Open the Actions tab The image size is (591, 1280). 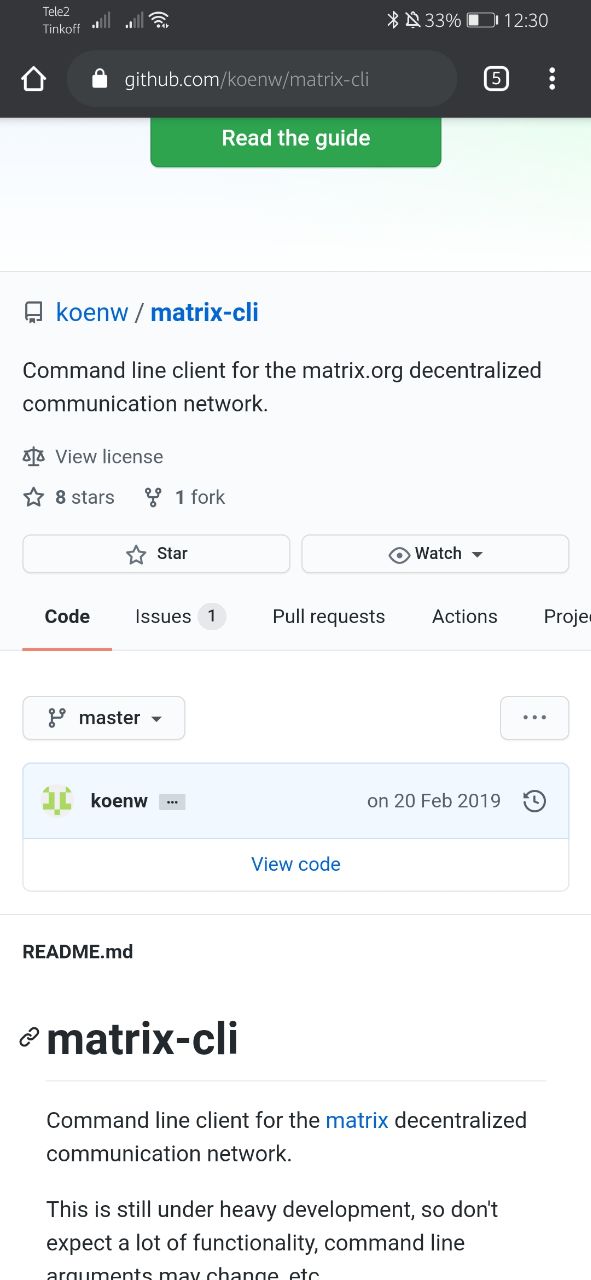point(465,617)
